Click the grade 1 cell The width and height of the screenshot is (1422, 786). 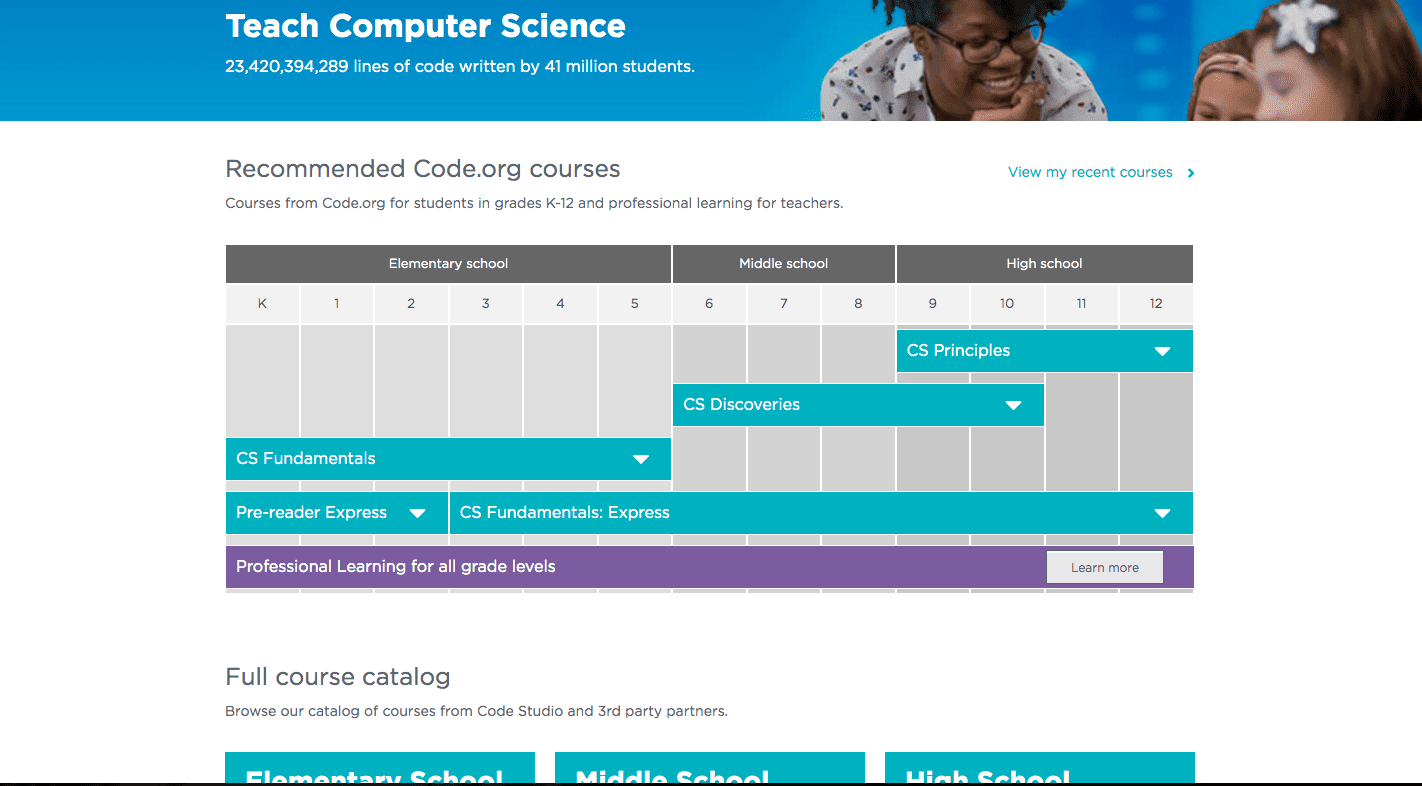(337, 304)
